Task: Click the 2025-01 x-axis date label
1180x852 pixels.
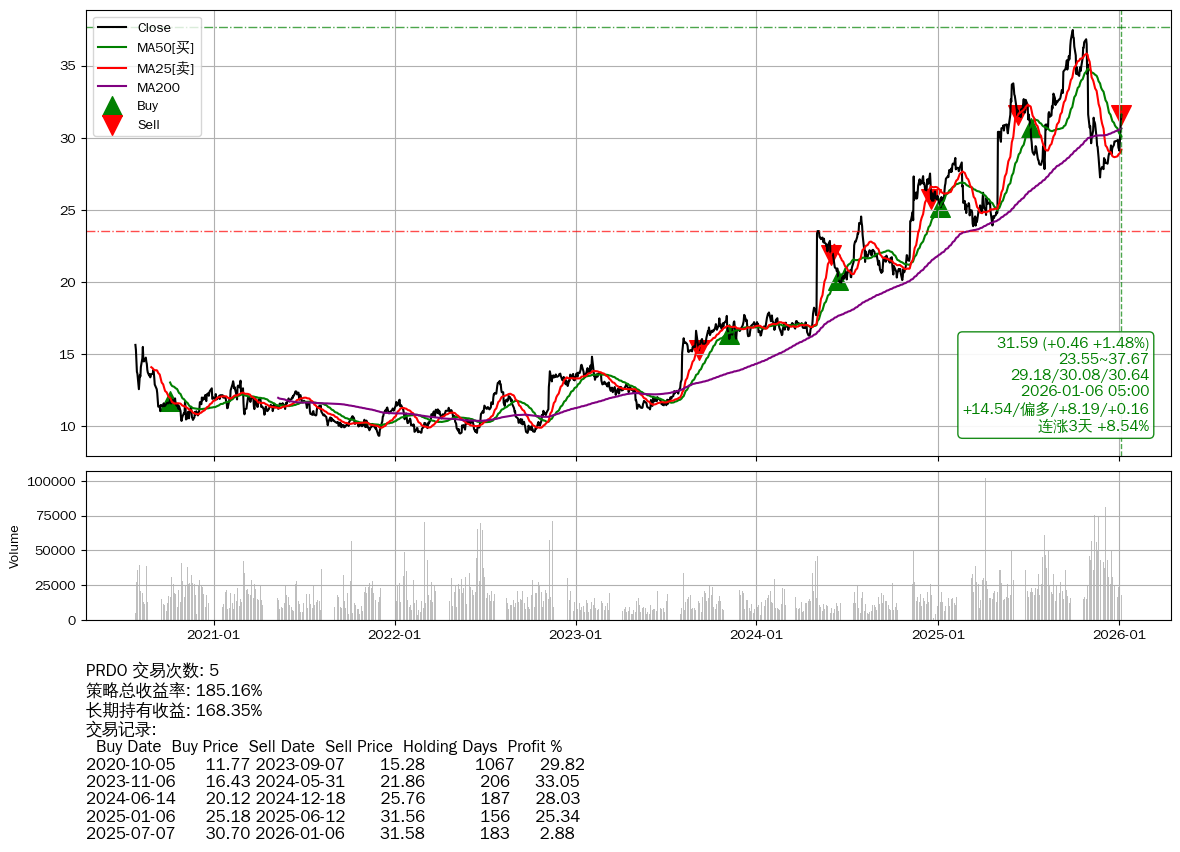Action: pos(938,634)
